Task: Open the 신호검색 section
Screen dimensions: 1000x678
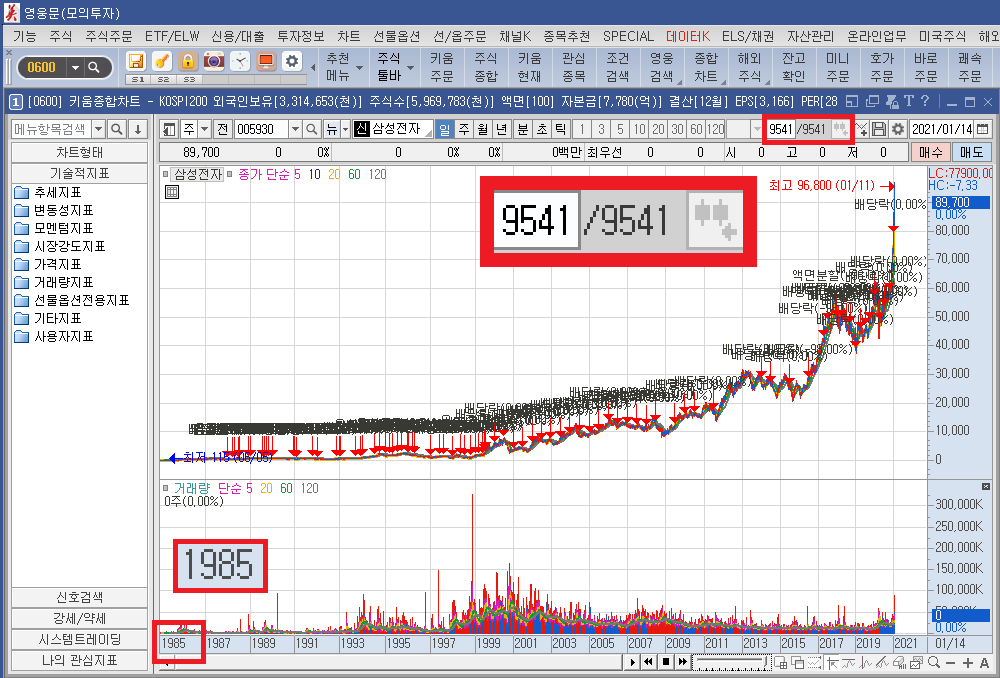Action: [80, 598]
